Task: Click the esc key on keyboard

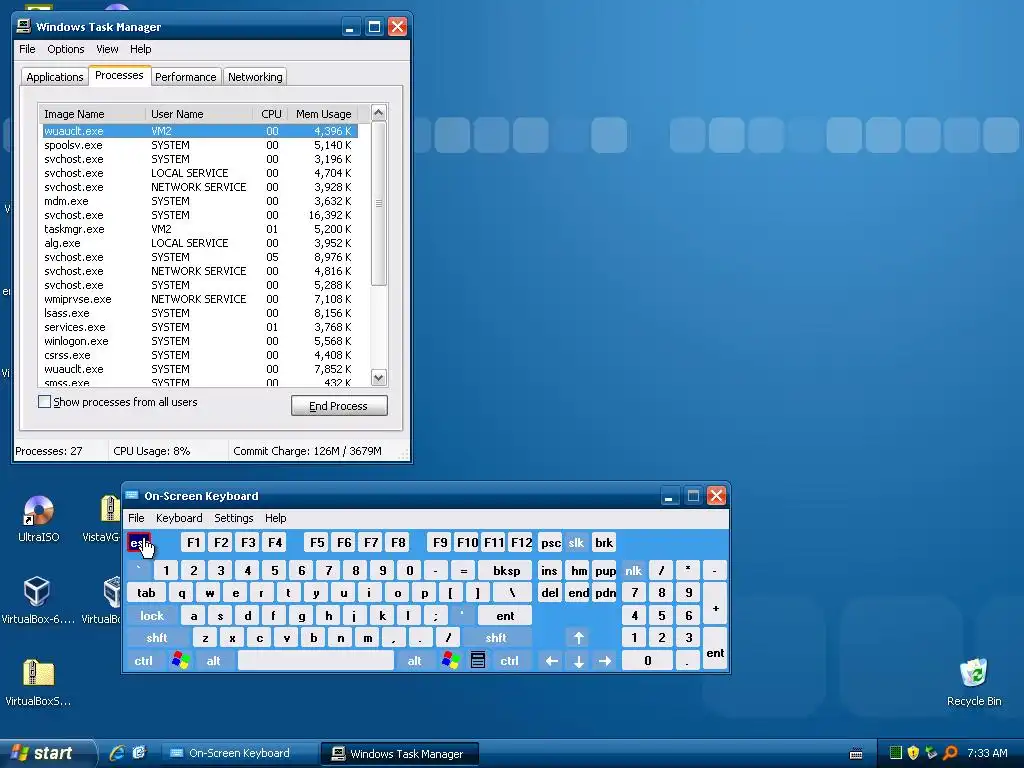Action: pyautogui.click(x=138, y=543)
